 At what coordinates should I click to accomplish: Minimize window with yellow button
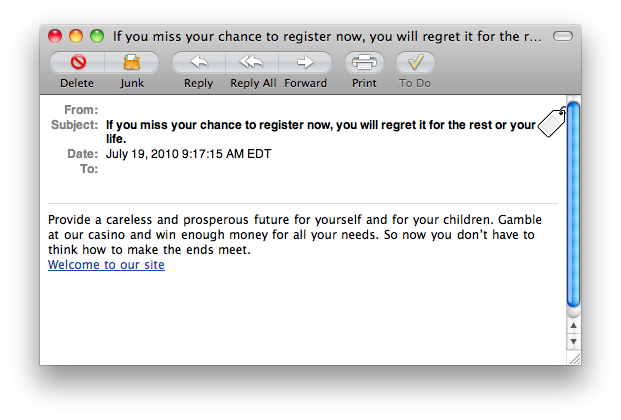click(76, 36)
